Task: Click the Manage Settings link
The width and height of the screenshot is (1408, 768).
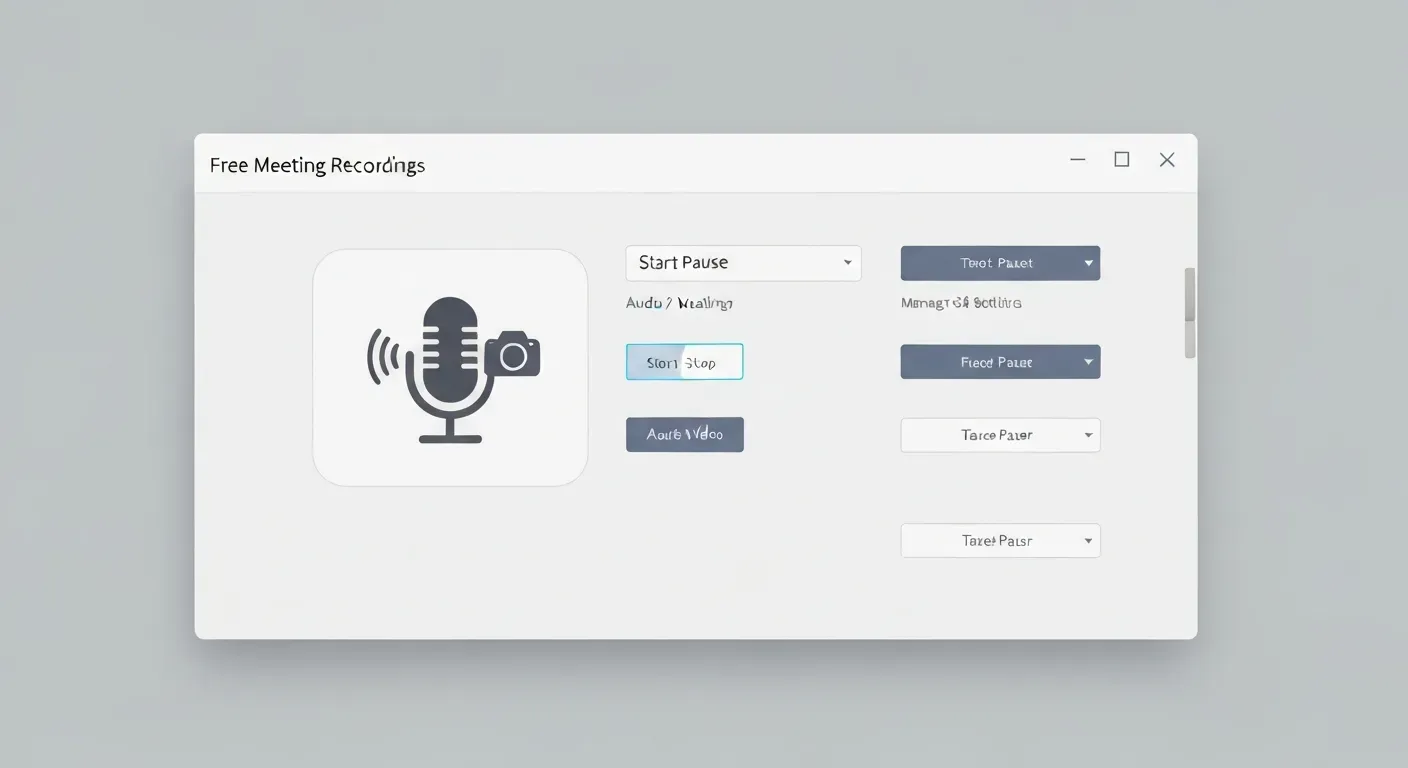Action: pos(960,302)
